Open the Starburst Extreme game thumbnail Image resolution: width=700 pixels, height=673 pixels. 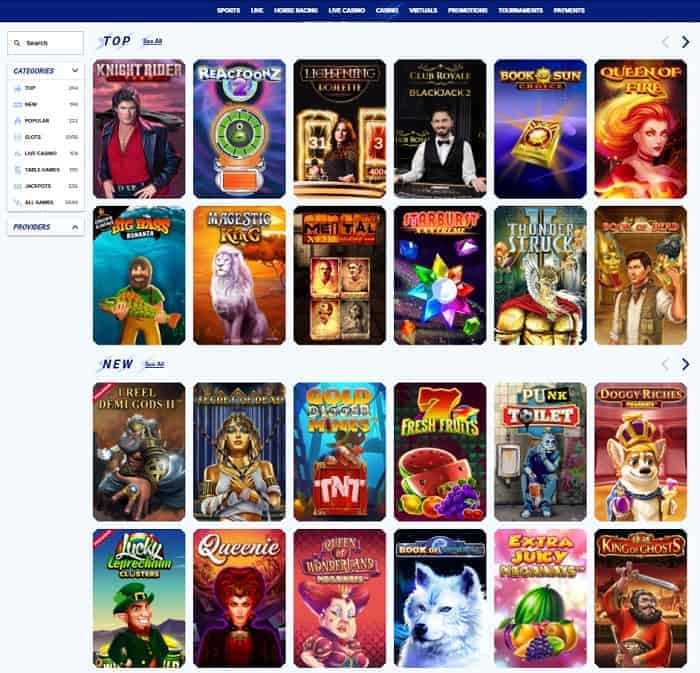440,275
